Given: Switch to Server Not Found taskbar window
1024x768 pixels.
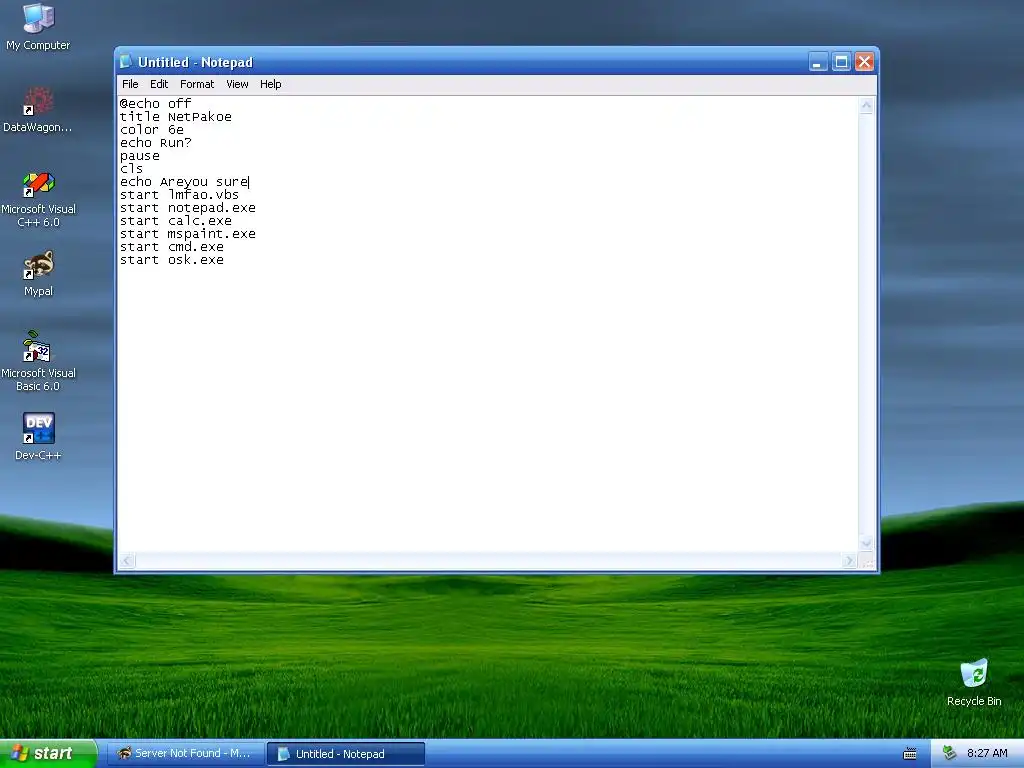Looking at the screenshot, I should coord(185,754).
